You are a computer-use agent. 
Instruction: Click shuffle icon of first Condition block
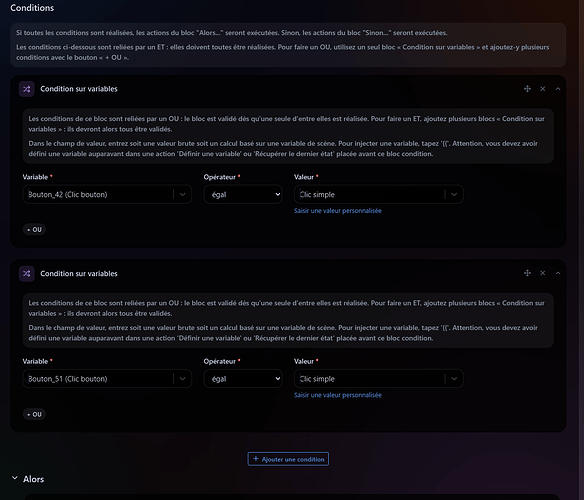26,89
